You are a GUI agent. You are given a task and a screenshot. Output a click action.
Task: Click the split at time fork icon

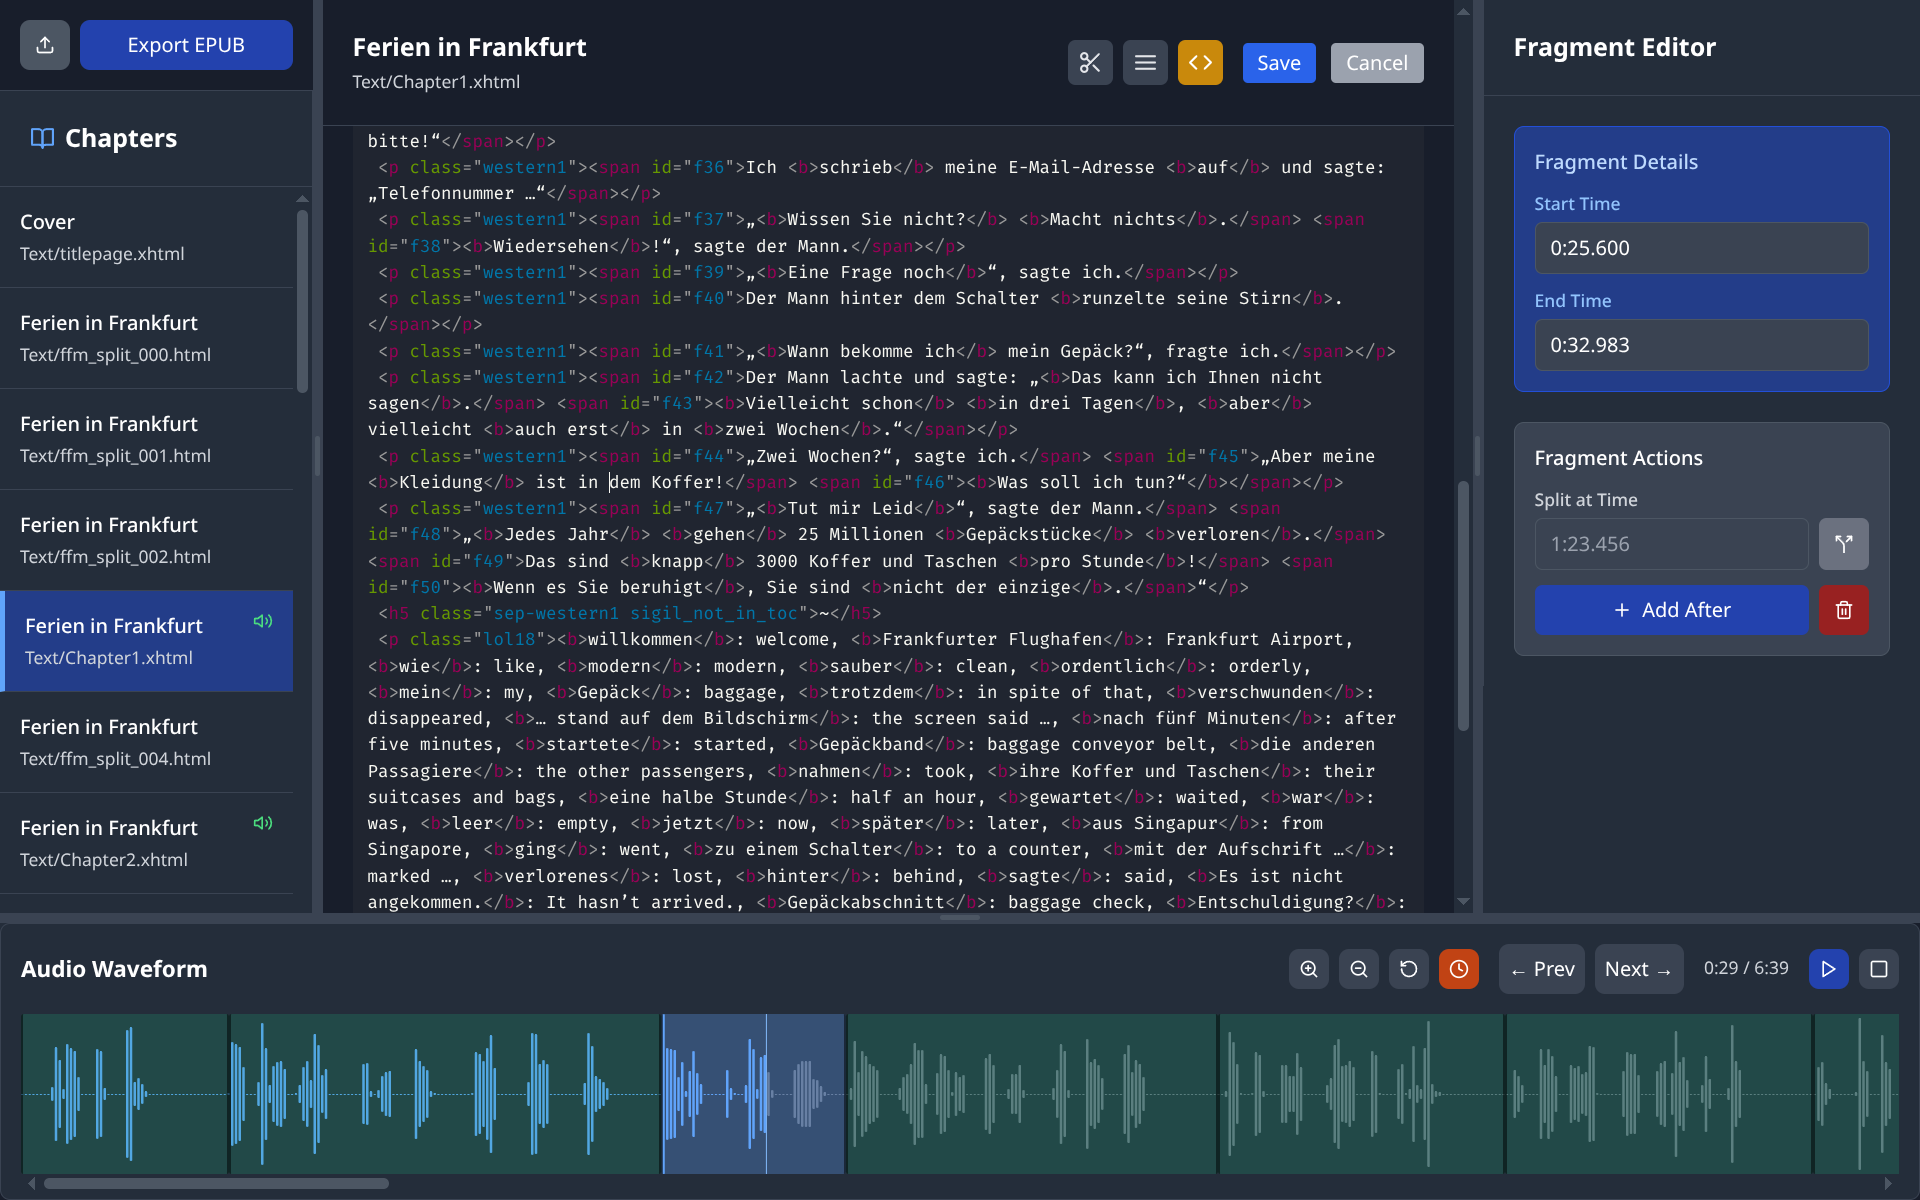click(1843, 544)
